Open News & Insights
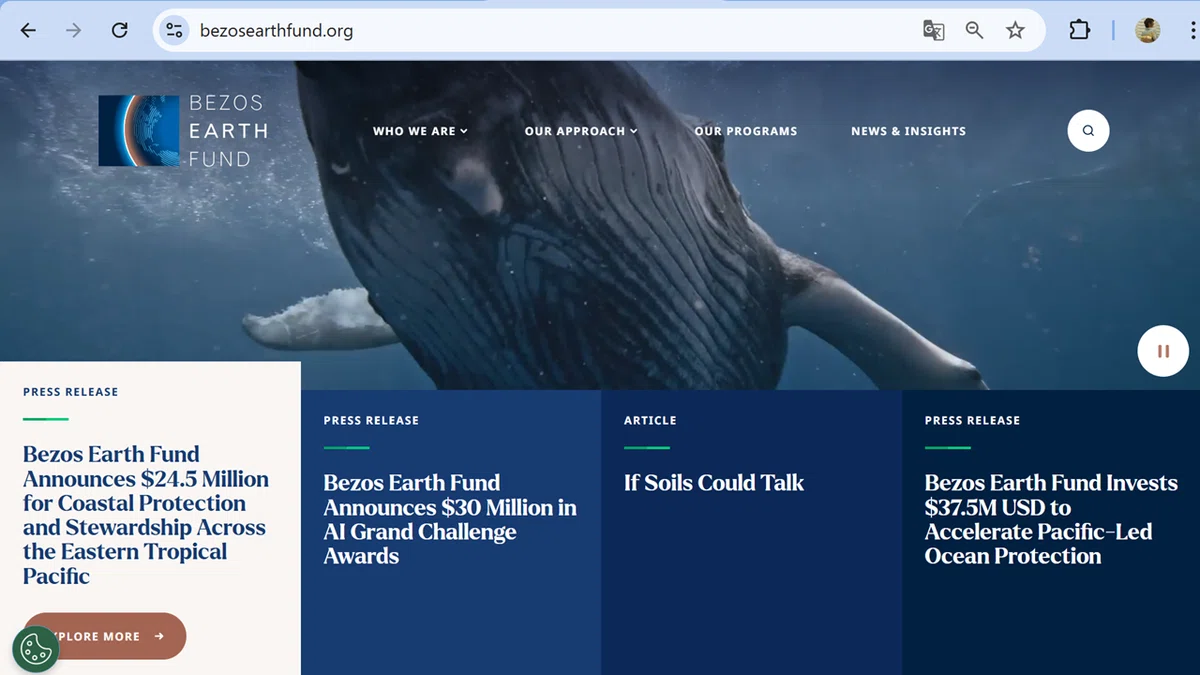This screenshot has height=675, width=1200. pos(908,131)
